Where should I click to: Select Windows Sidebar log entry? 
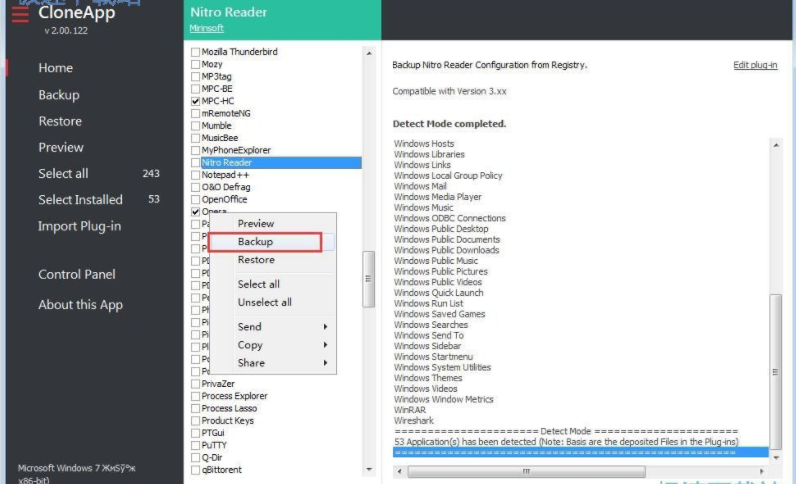point(427,346)
